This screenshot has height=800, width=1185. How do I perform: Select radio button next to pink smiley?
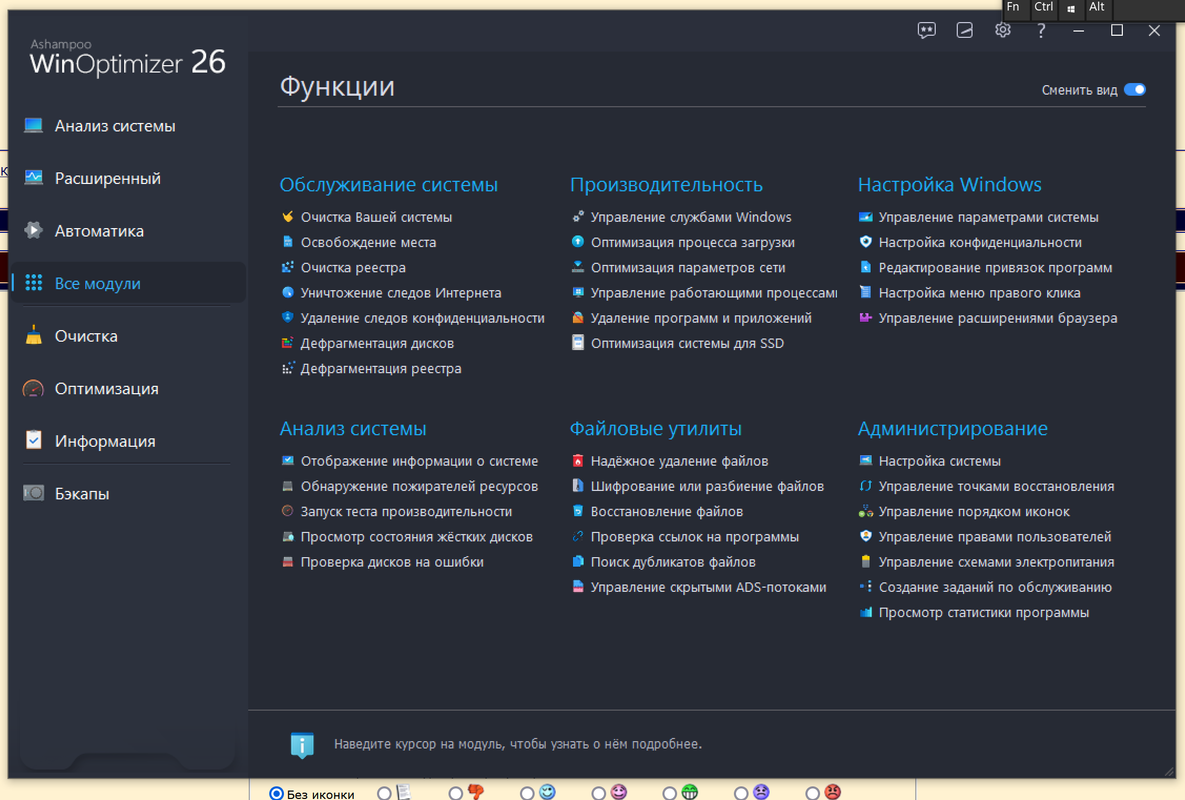click(x=599, y=793)
